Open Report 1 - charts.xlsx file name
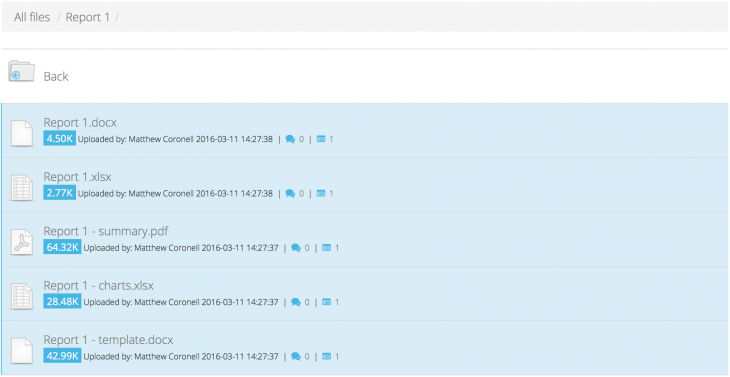Image resolution: width=730 pixels, height=377 pixels. (98, 286)
